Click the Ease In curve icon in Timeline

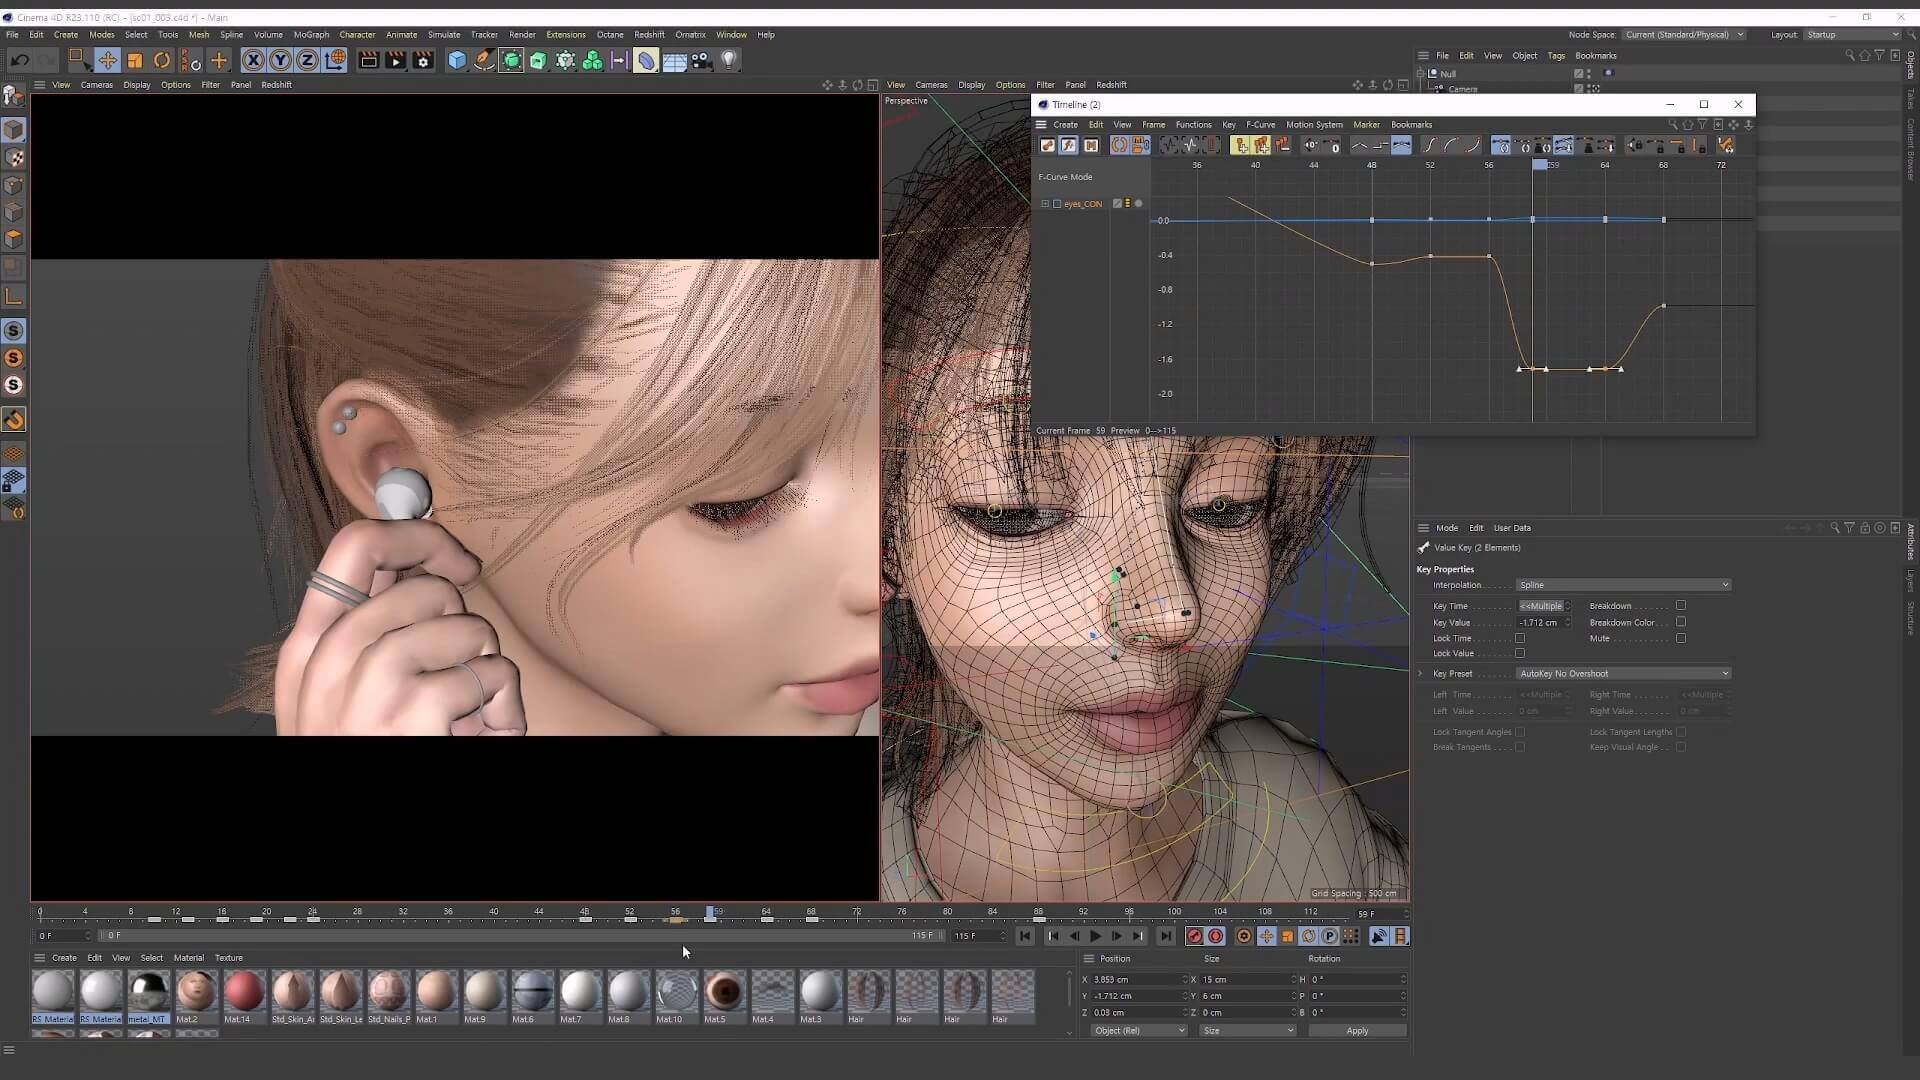(1450, 145)
